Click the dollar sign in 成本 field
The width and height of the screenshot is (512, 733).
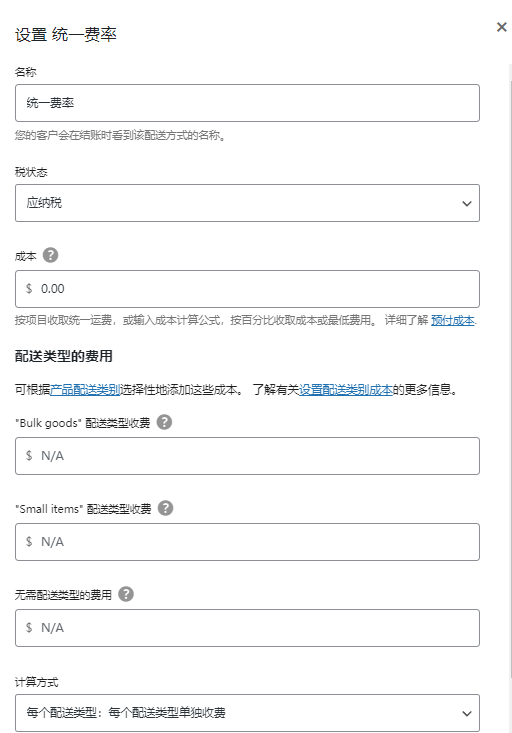coord(29,289)
